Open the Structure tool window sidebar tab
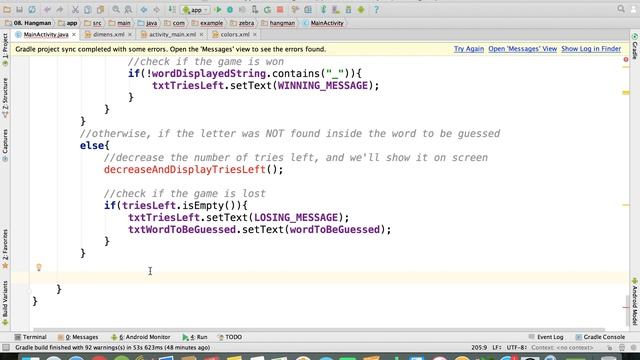 pyautogui.click(x=5, y=98)
